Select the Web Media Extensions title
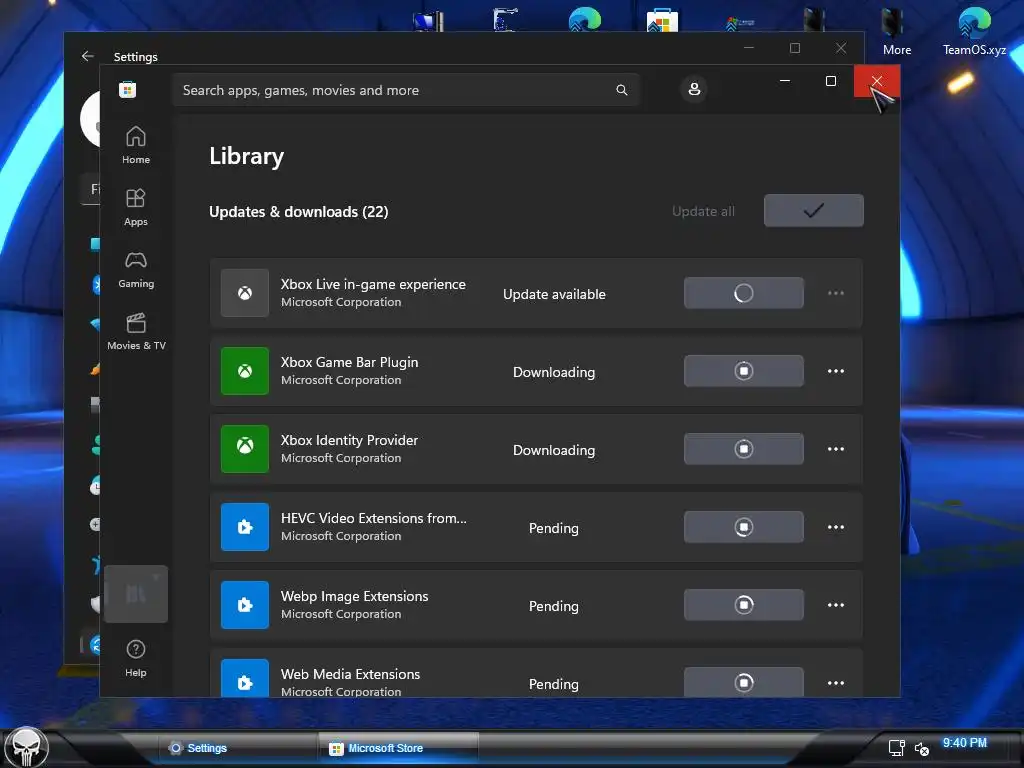Viewport: 1024px width, 768px height. [x=351, y=674]
